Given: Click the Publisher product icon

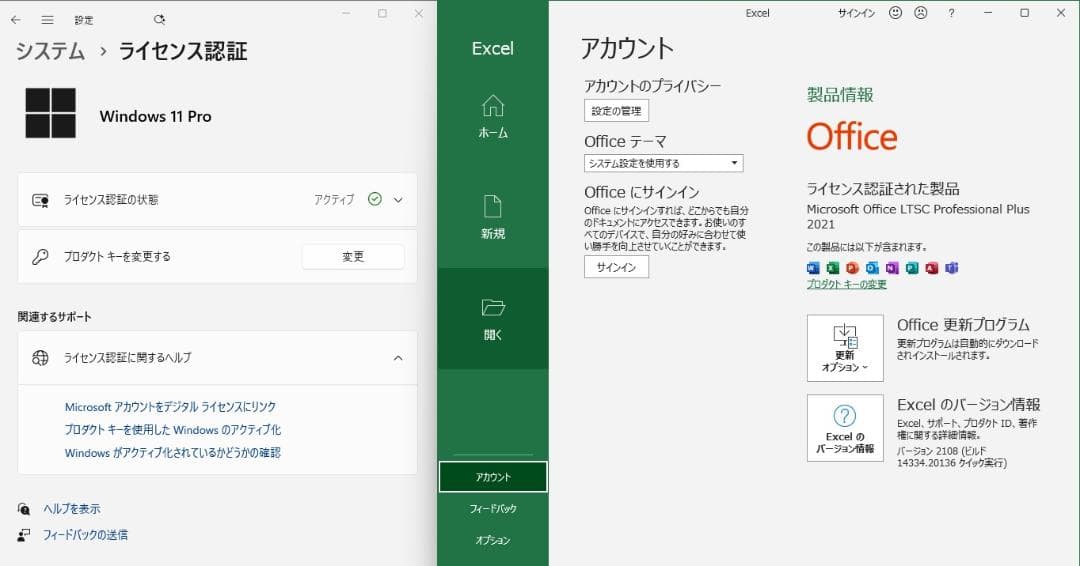Looking at the screenshot, I should click(x=912, y=268).
